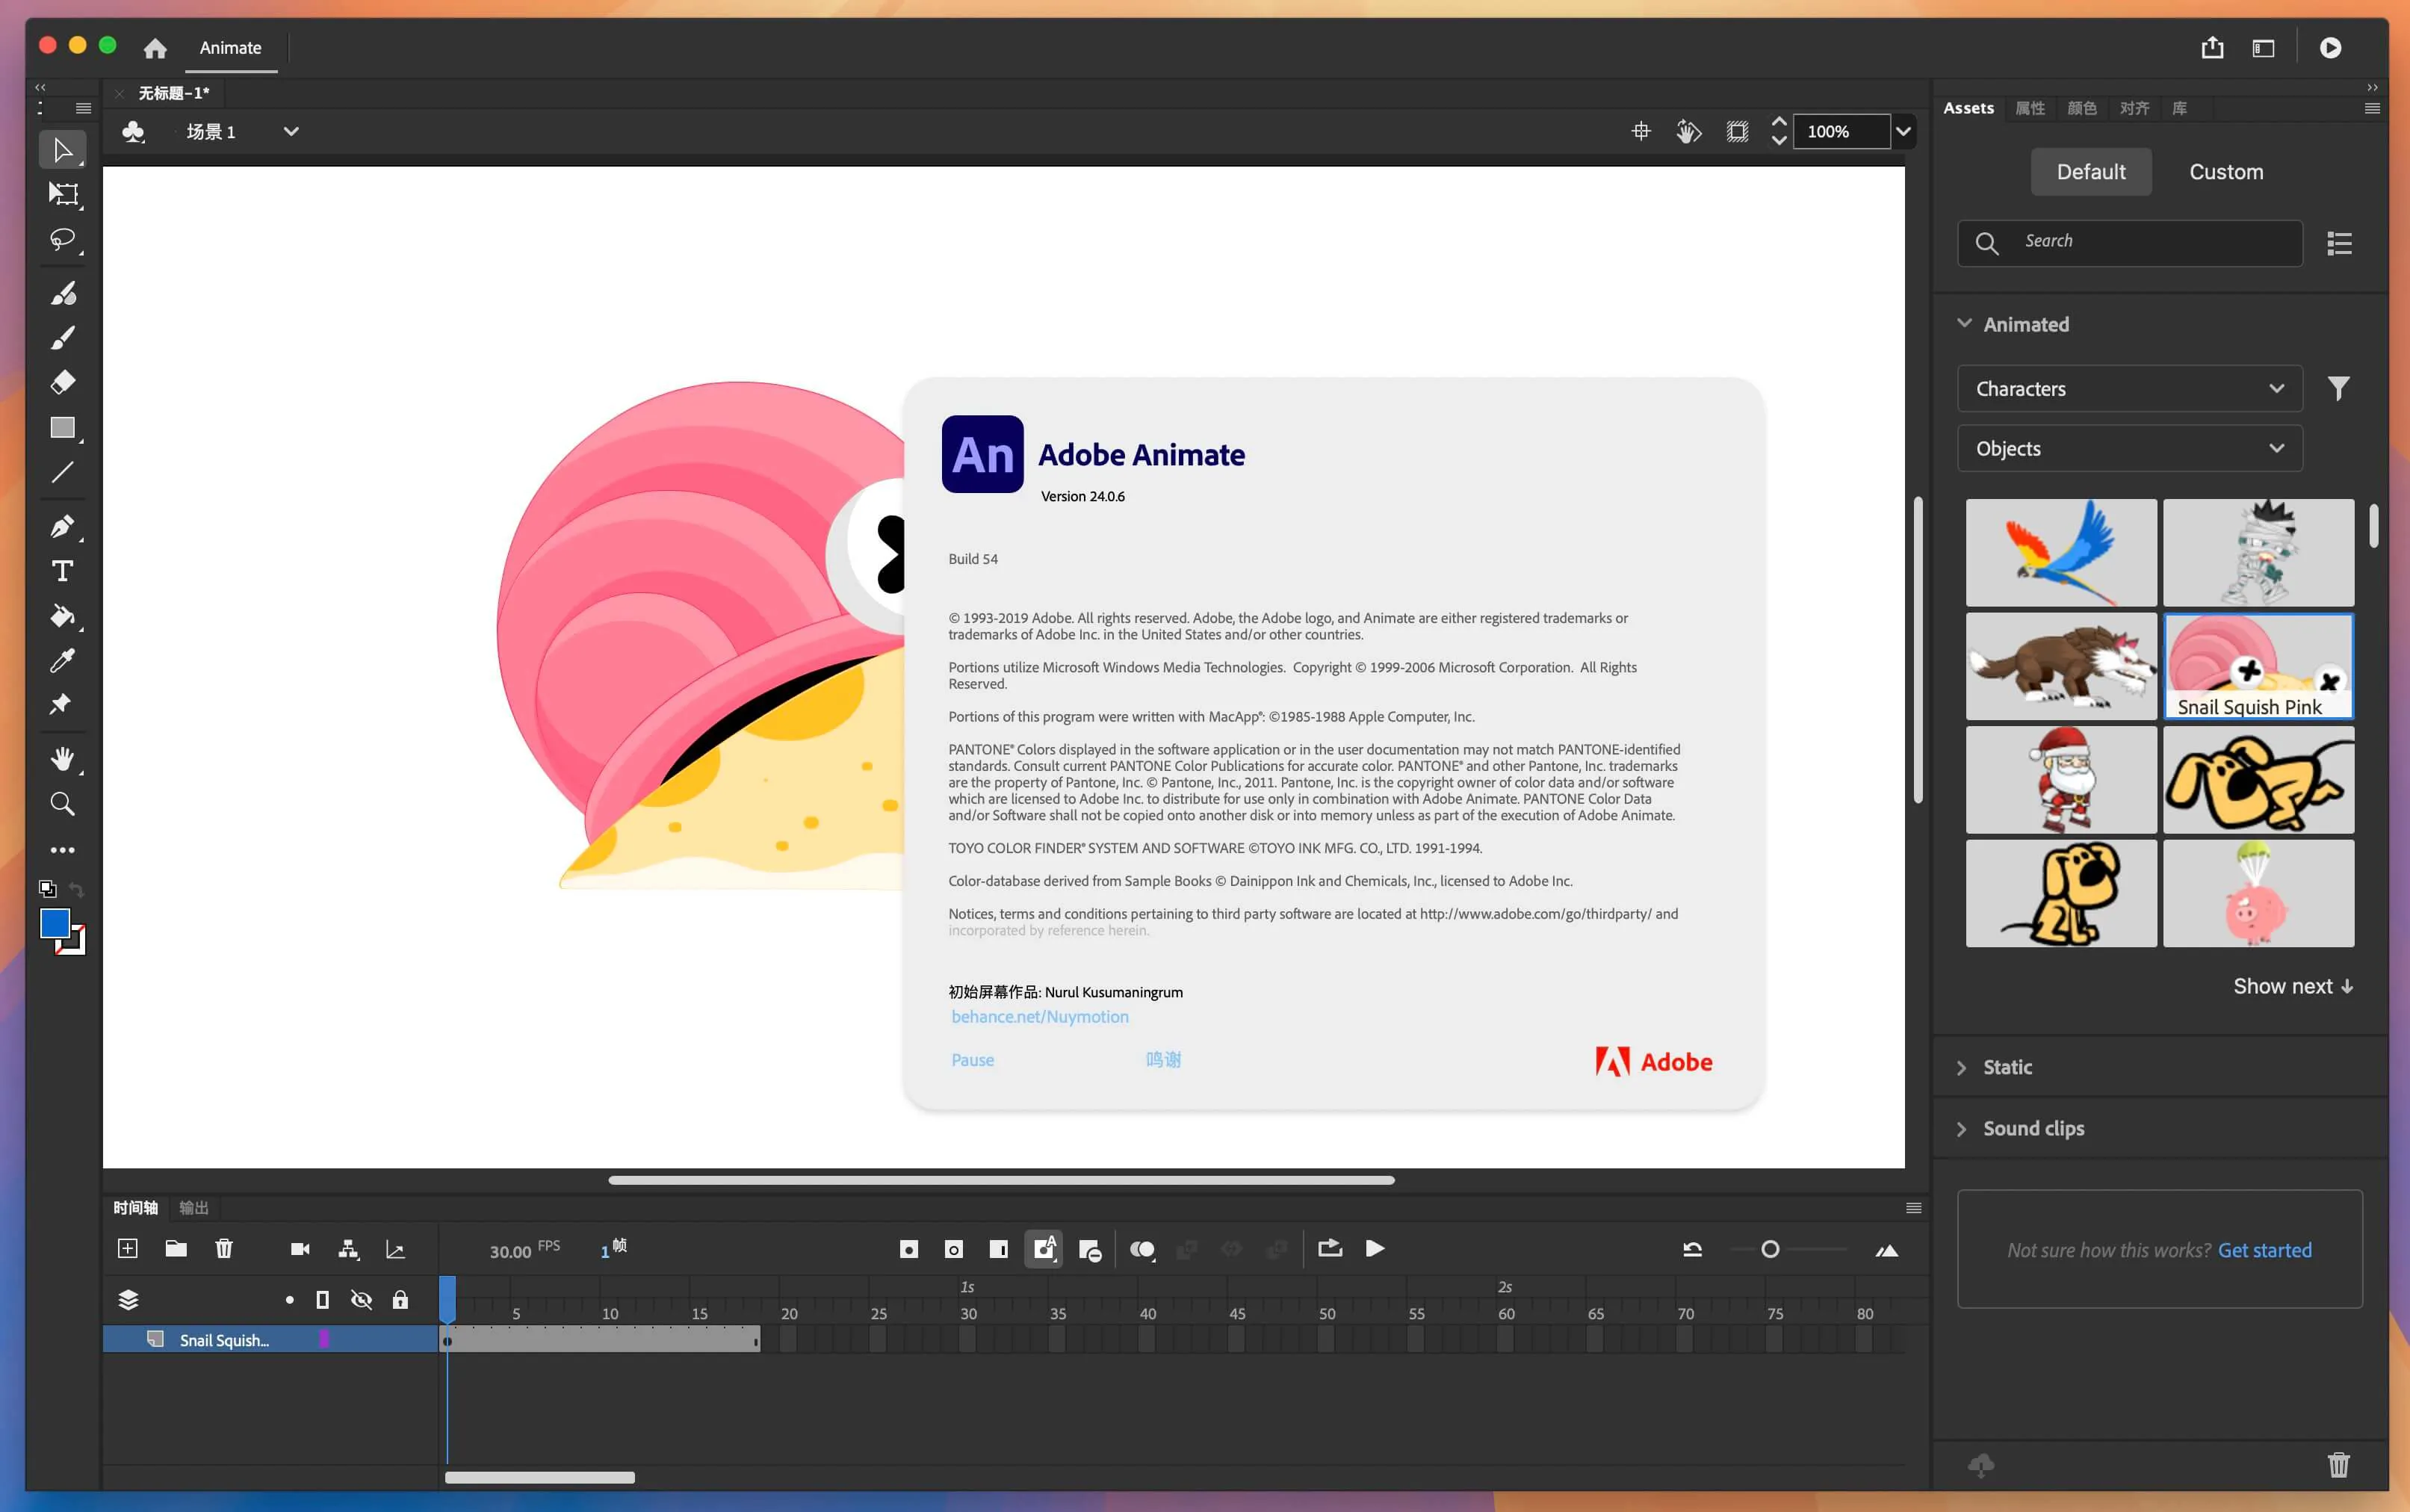Toggle lock for all layers
The width and height of the screenshot is (2410, 1512).
point(400,1300)
